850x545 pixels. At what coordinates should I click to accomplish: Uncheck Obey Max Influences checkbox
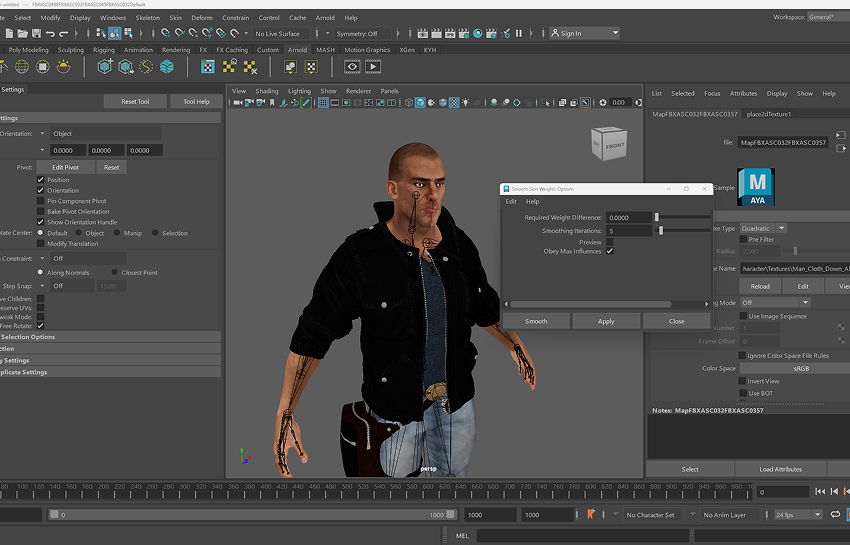[609, 251]
